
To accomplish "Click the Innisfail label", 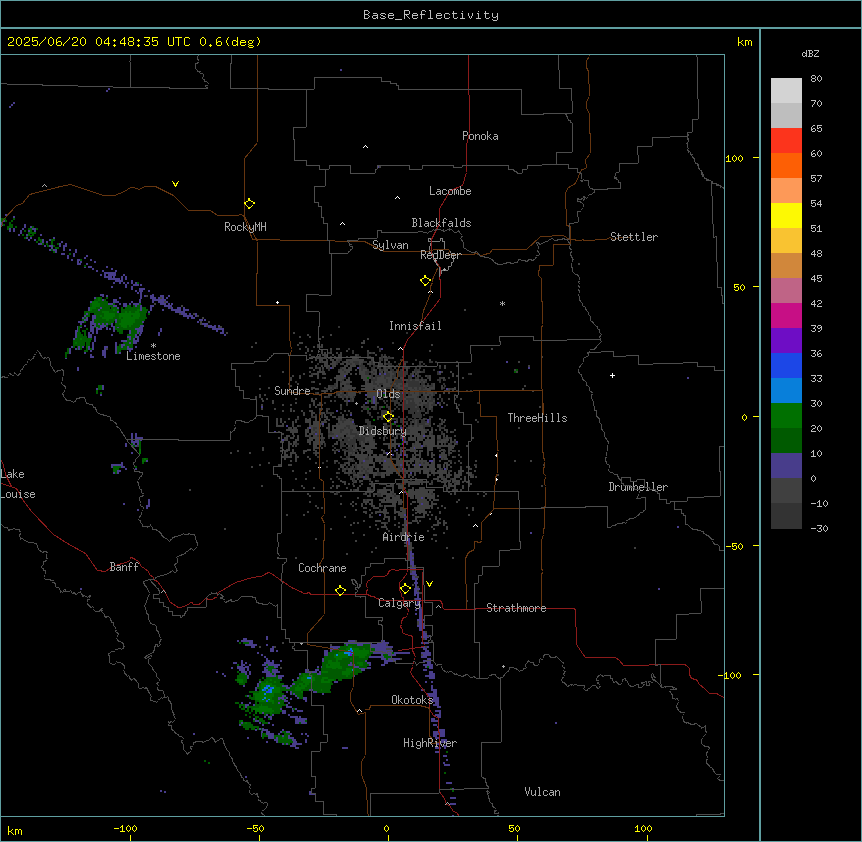I will tap(415, 326).
